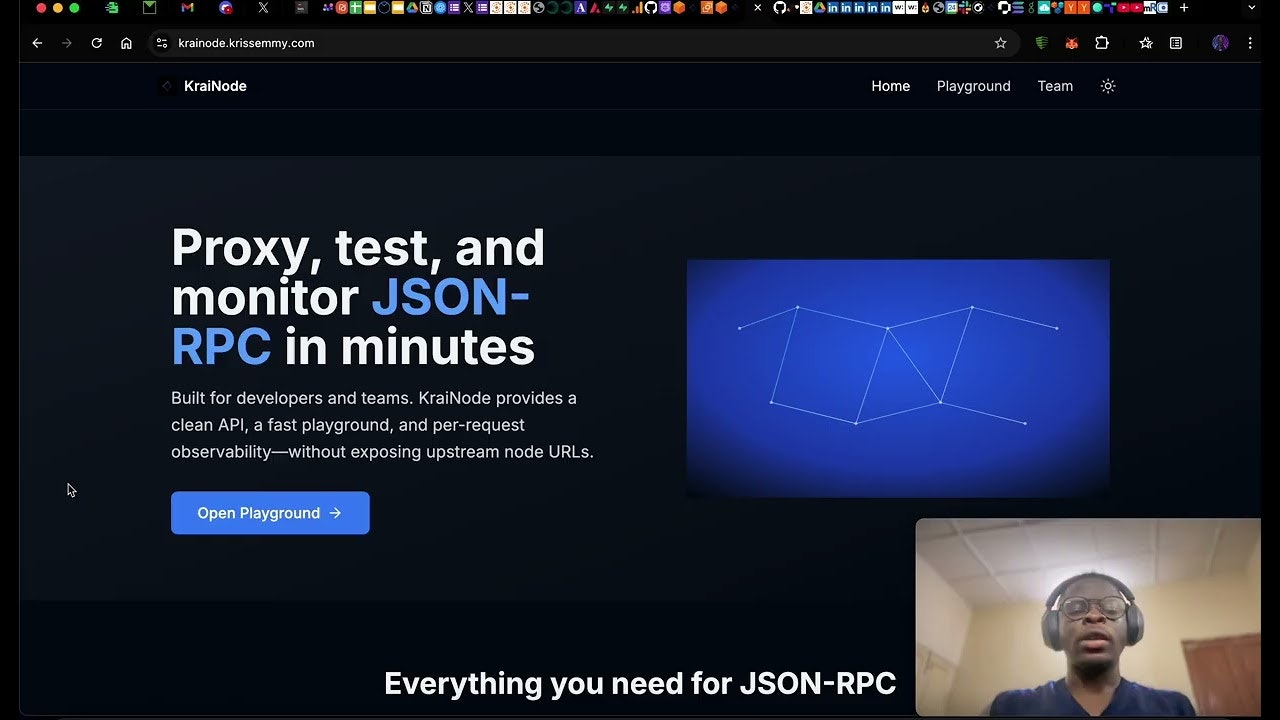Open the browser profile avatar menu
The image size is (1280, 720).
(x=1220, y=43)
